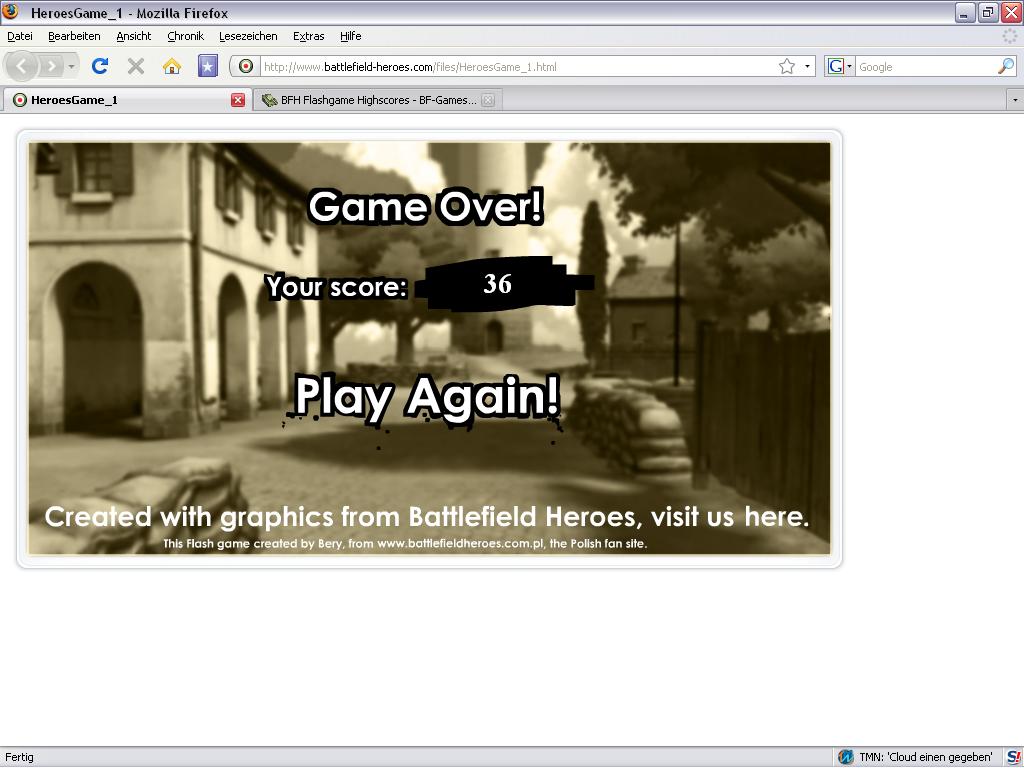Click the TrackMeNot status bar icon
Screen dimensions: 1024x768
click(845, 757)
